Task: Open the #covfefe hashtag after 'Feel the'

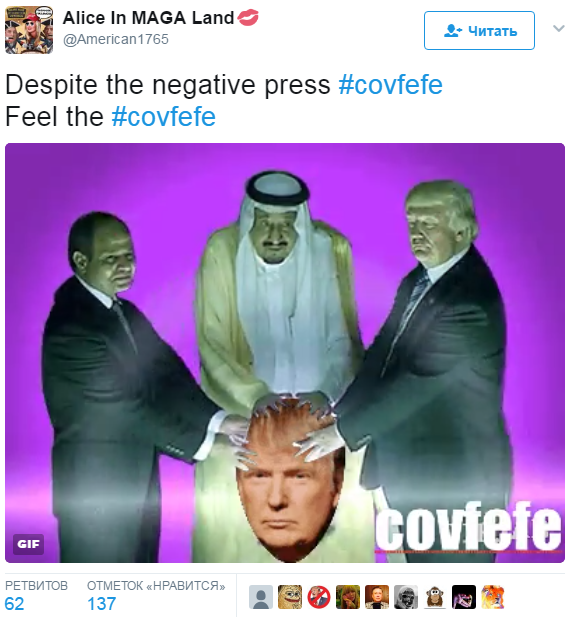Action: pyautogui.click(x=164, y=117)
